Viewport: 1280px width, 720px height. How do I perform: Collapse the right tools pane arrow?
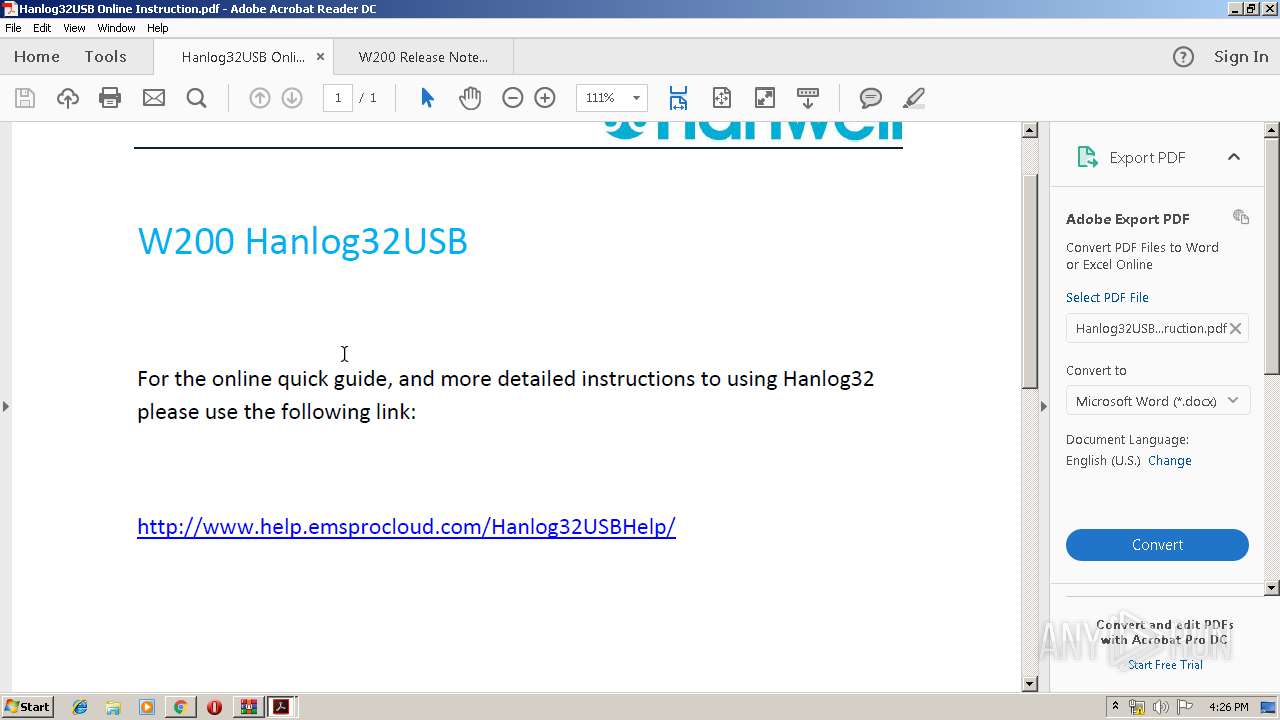click(1043, 406)
